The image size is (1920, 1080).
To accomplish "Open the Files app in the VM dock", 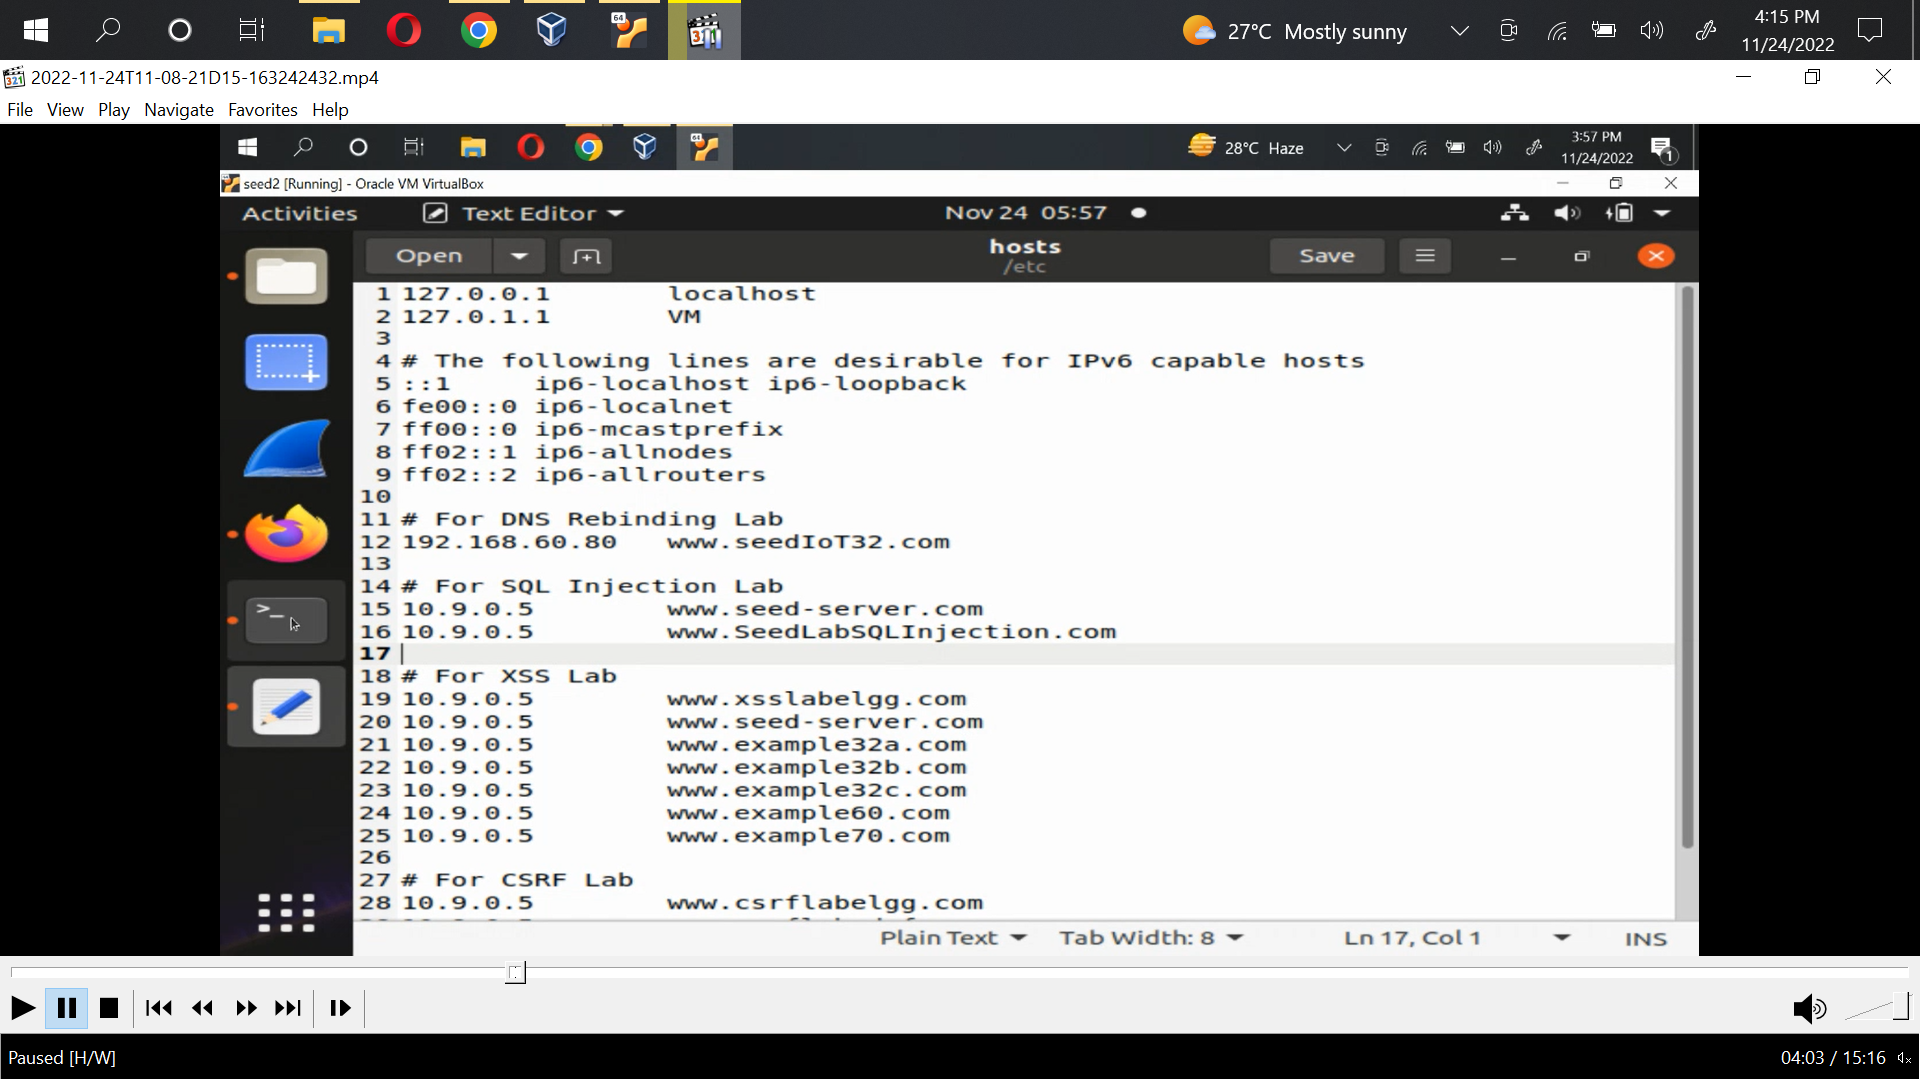I will tap(286, 276).
